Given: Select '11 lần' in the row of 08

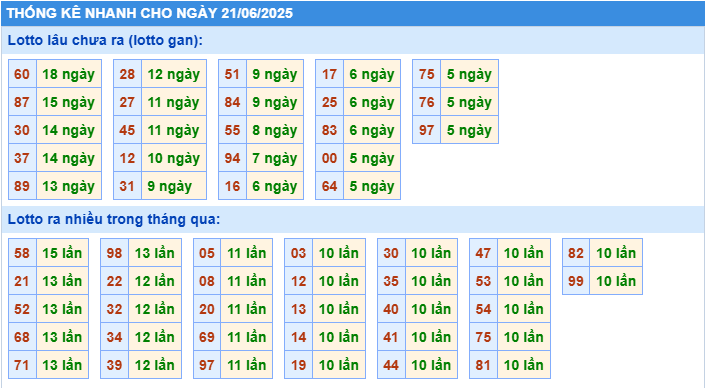Looking at the screenshot, I should [x=247, y=281].
